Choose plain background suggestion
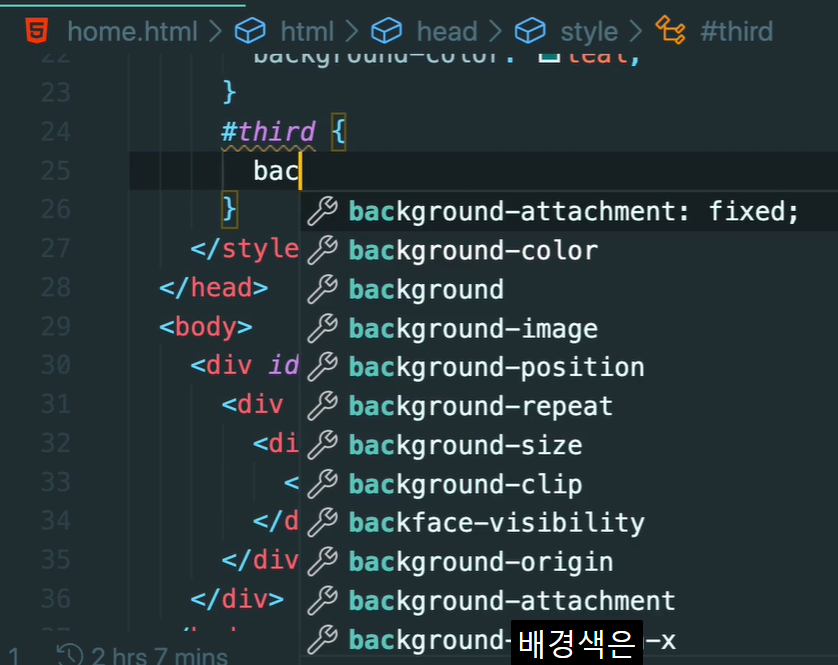The width and height of the screenshot is (838, 665). 569,289
